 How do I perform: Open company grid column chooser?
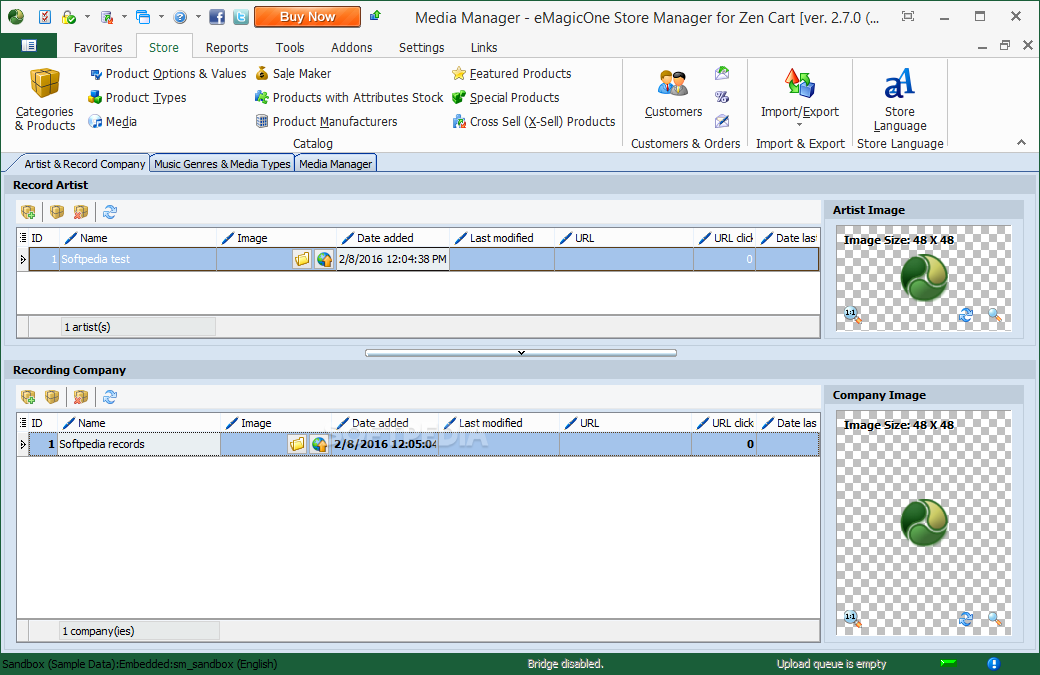coord(23,423)
